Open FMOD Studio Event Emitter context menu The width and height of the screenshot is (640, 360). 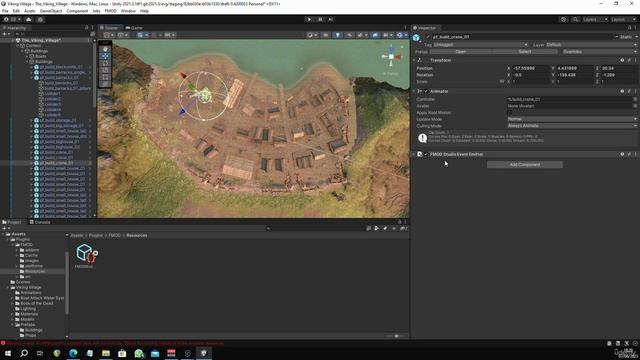pos(636,154)
